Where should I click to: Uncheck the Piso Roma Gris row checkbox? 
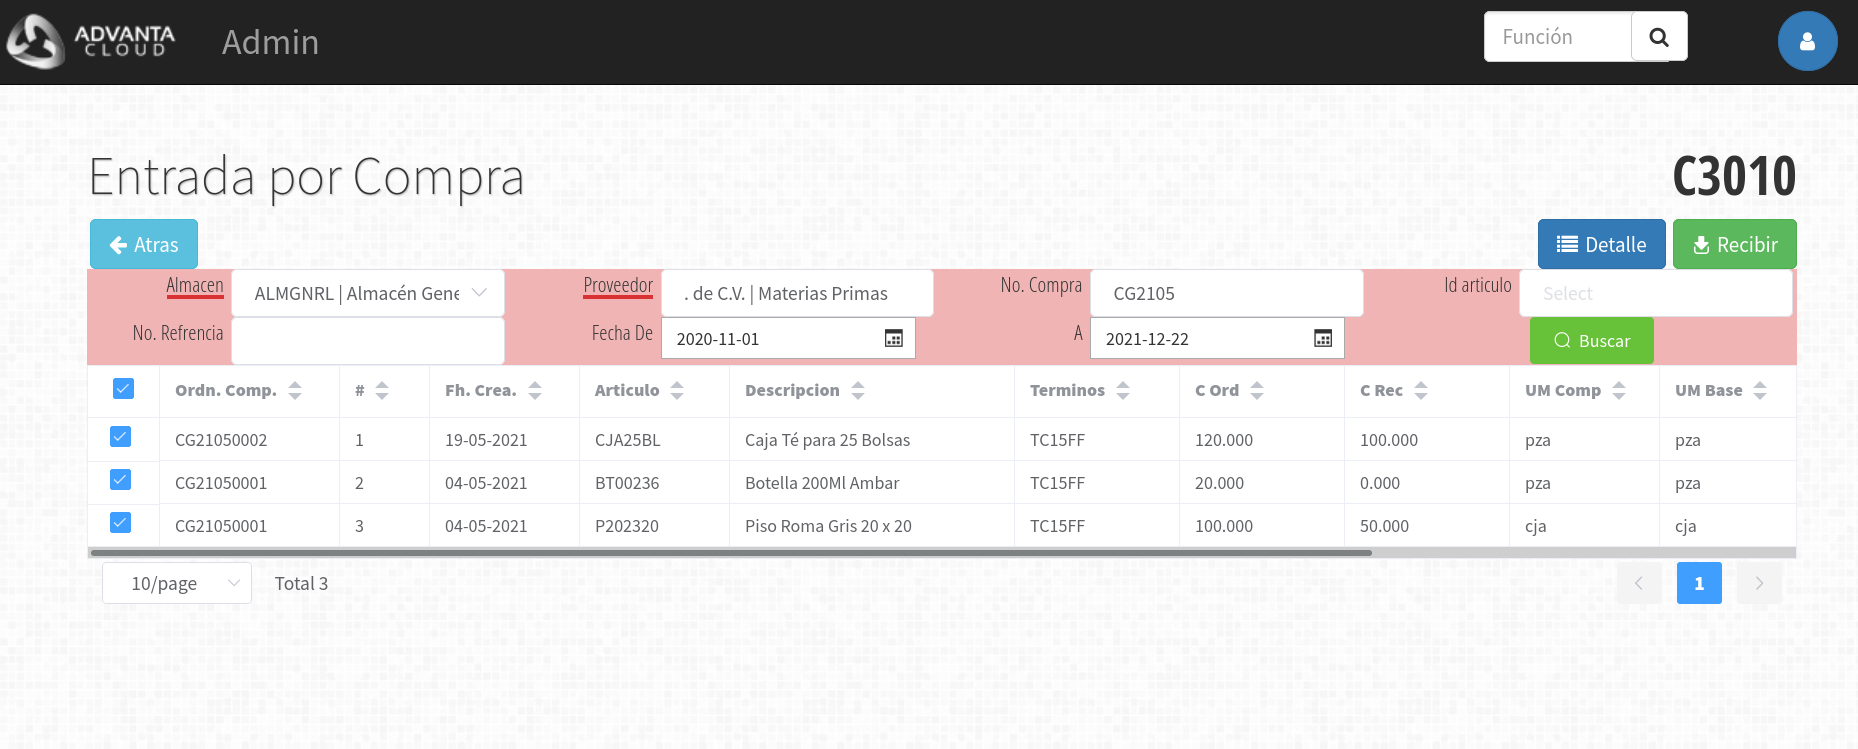point(120,523)
